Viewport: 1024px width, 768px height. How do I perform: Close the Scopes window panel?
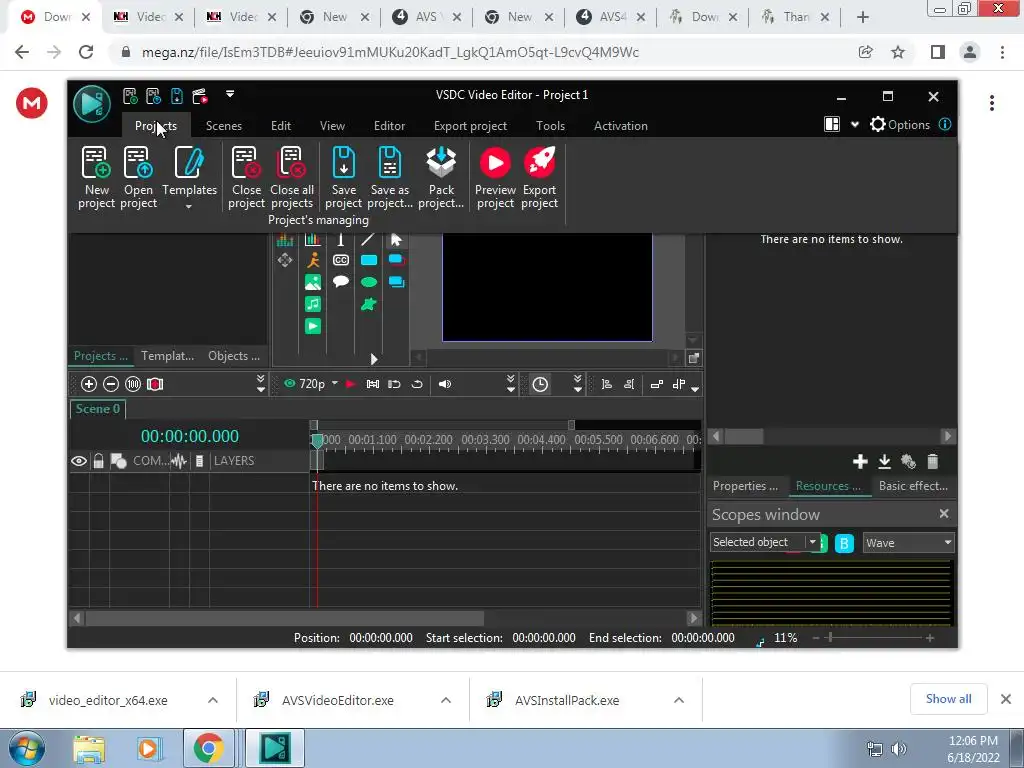pyautogui.click(x=944, y=513)
